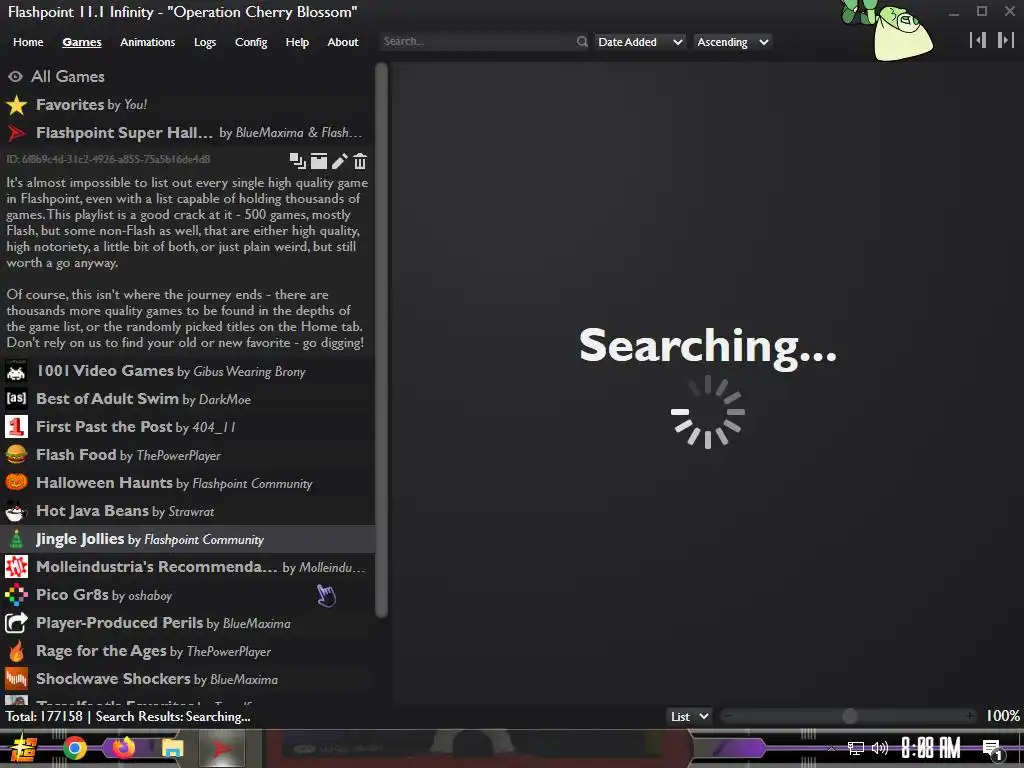Image resolution: width=1024 pixels, height=768 pixels.
Task: Select the Pico Gr8s playlist
Action: click(187, 595)
